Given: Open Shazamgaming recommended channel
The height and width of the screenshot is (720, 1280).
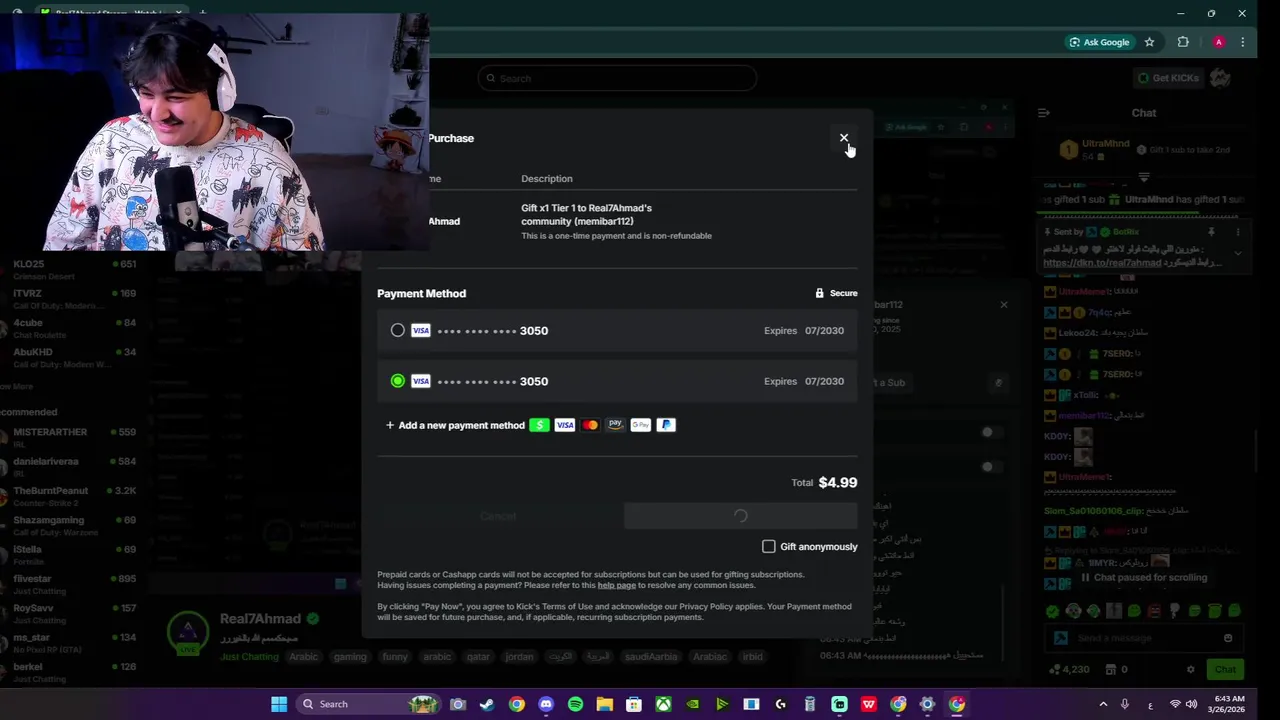Looking at the screenshot, I should coord(70,525).
